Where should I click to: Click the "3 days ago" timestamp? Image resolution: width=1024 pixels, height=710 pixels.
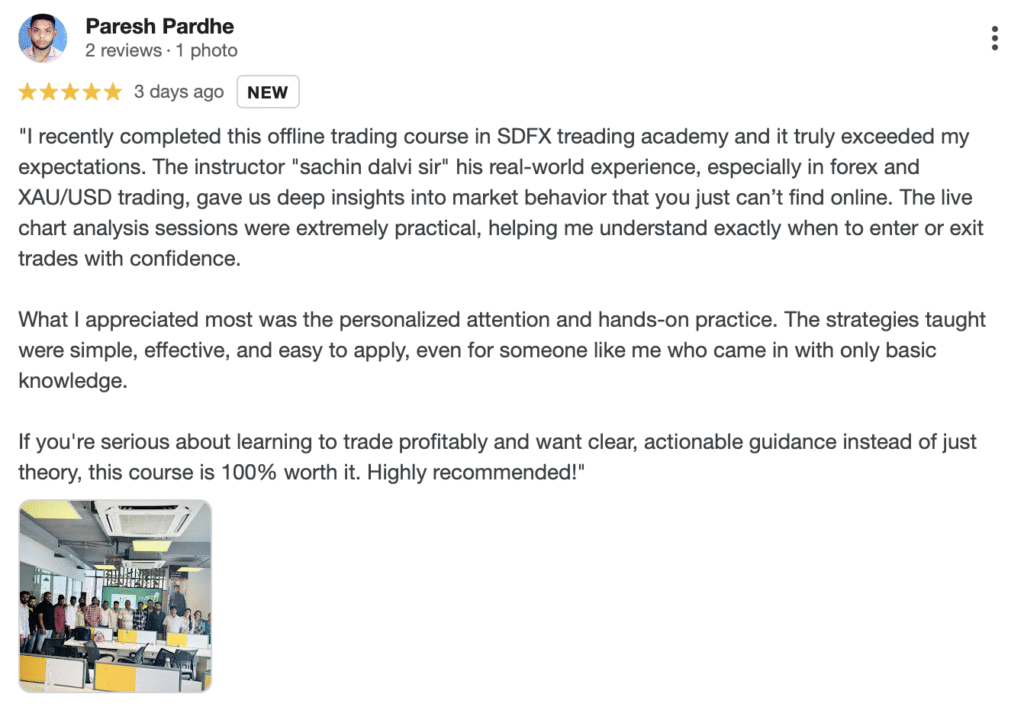[x=179, y=92]
